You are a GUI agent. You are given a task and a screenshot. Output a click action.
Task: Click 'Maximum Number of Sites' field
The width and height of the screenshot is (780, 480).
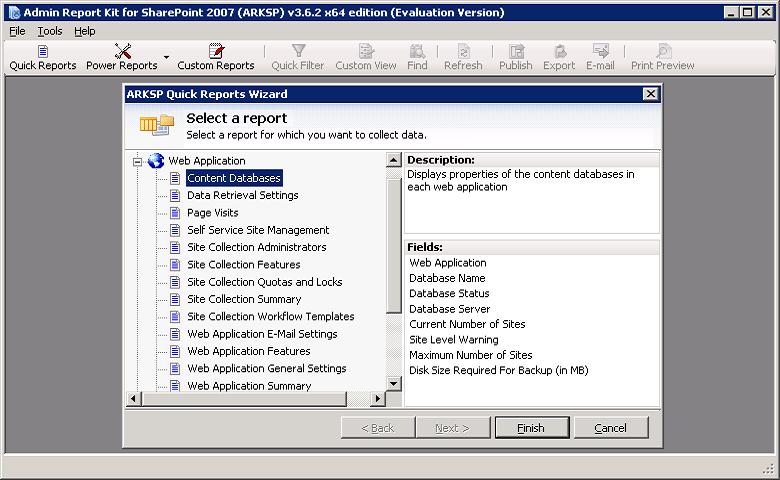(471, 355)
